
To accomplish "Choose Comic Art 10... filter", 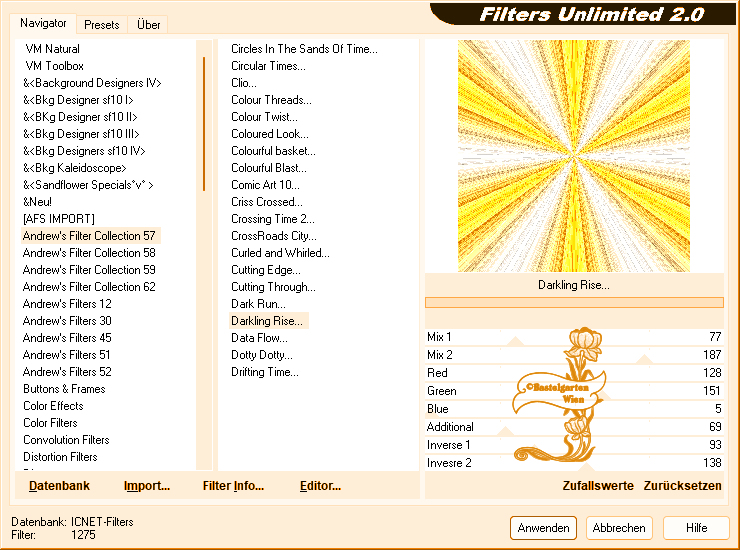I will (265, 185).
